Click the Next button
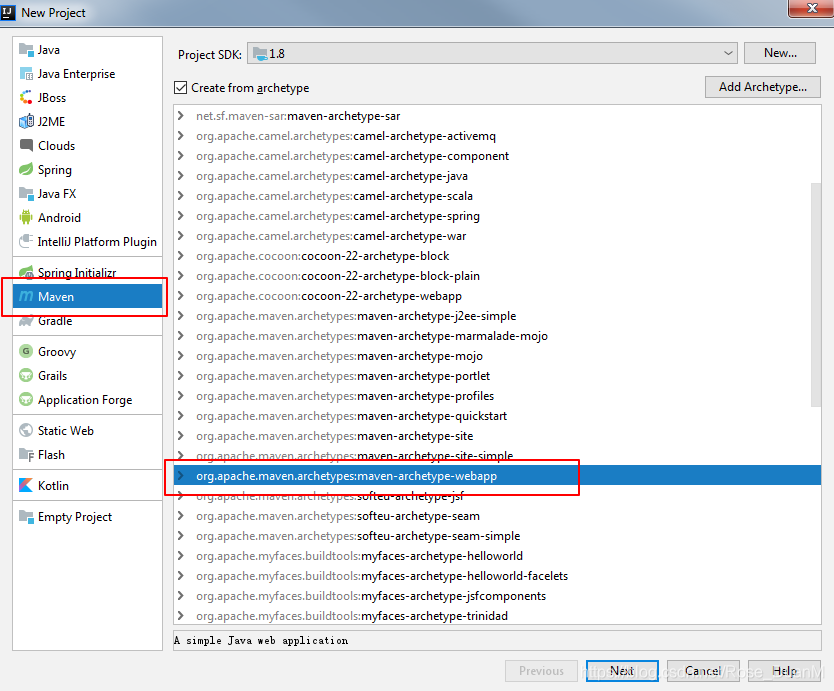The height and width of the screenshot is (691, 834). coord(622,671)
